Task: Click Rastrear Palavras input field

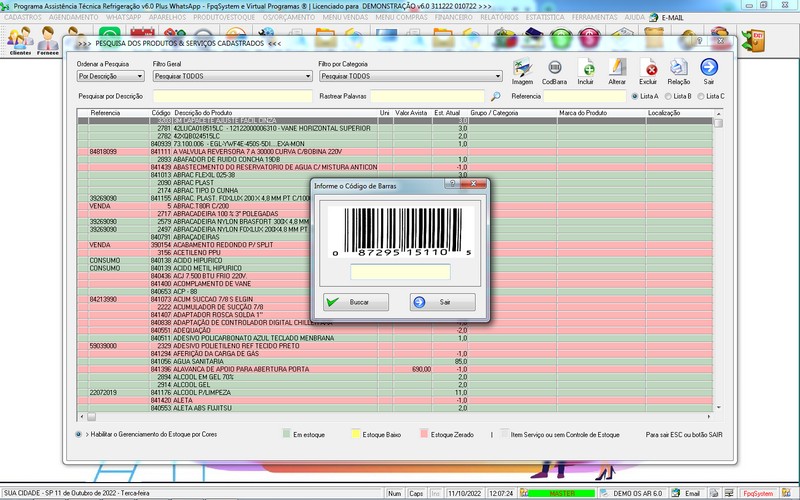Action: [x=427, y=96]
